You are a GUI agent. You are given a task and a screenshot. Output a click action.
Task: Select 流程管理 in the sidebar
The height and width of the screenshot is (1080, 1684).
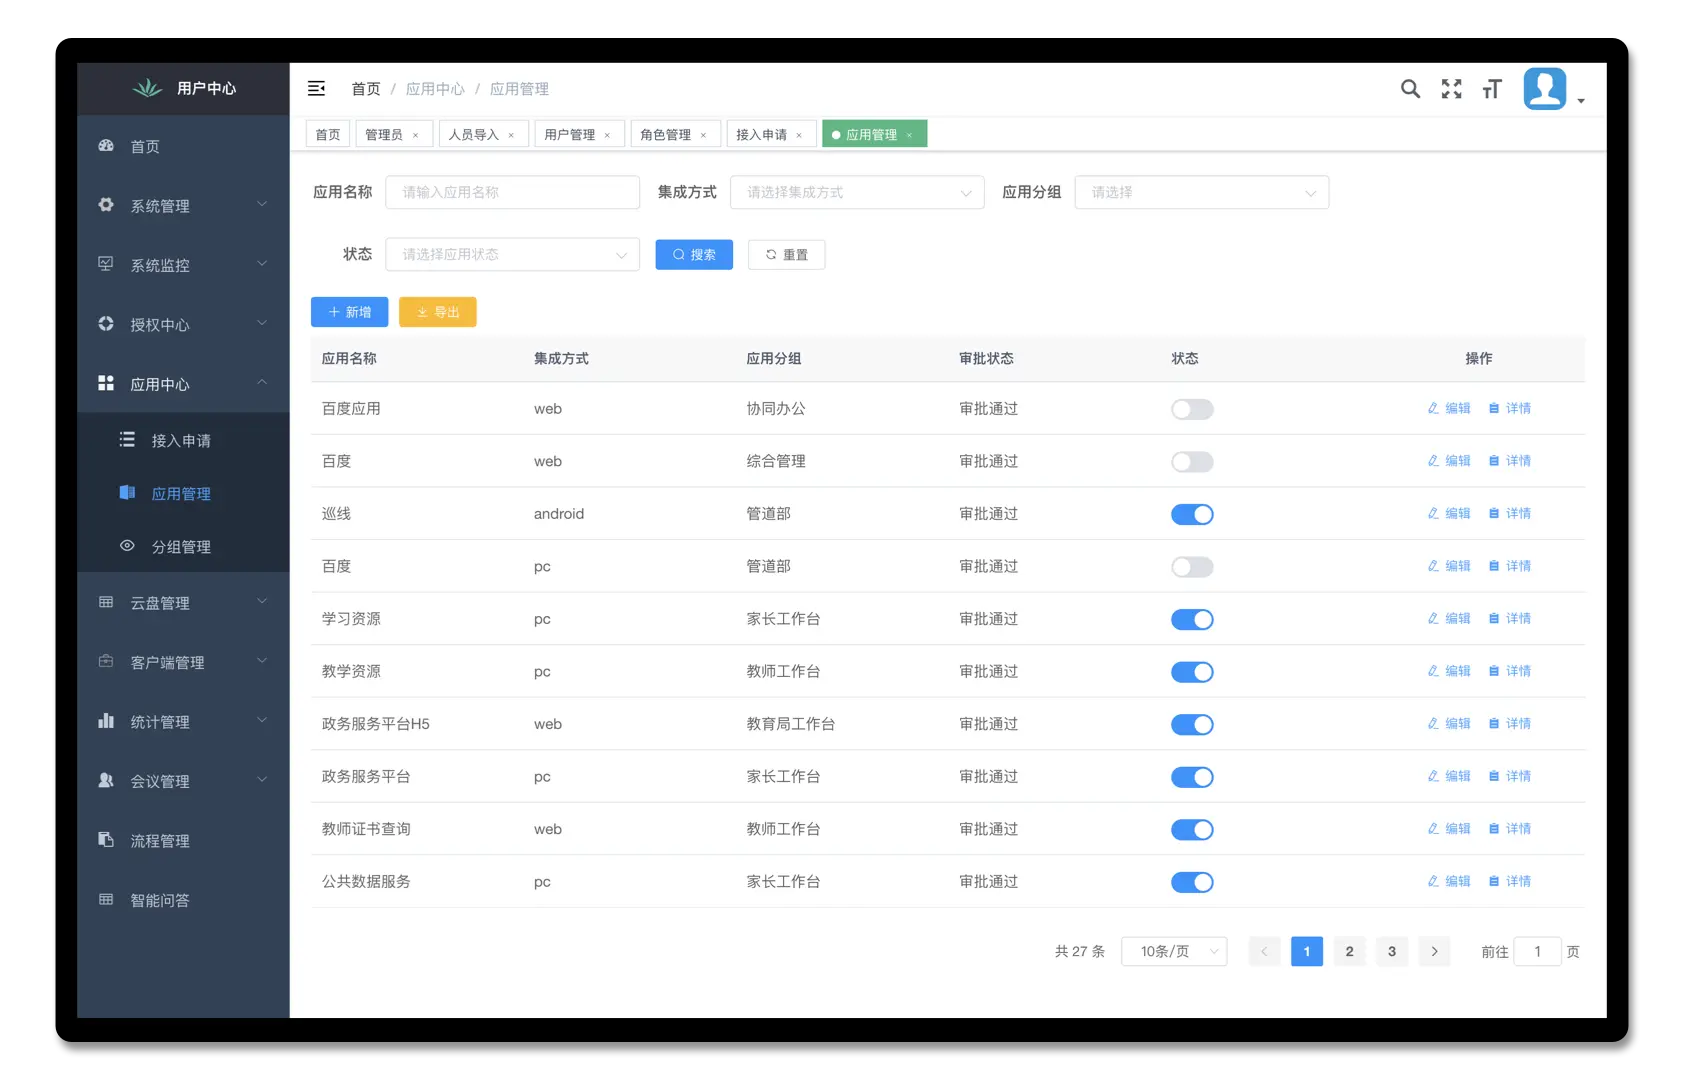(x=183, y=840)
